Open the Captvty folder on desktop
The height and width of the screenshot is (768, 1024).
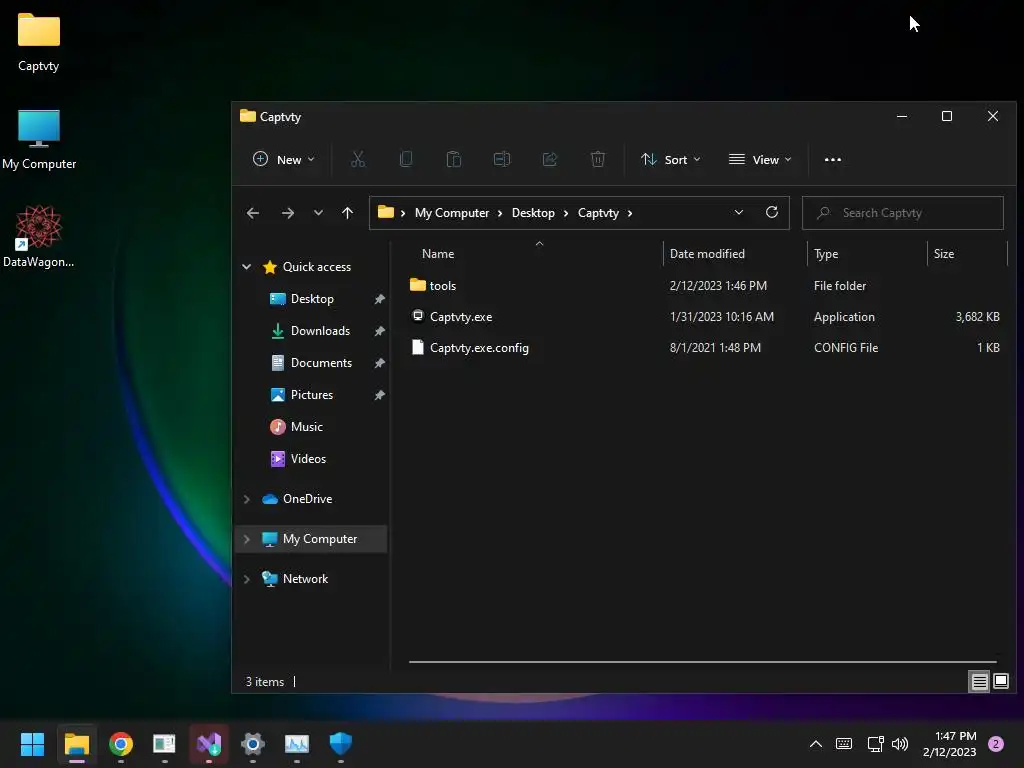pos(39,42)
